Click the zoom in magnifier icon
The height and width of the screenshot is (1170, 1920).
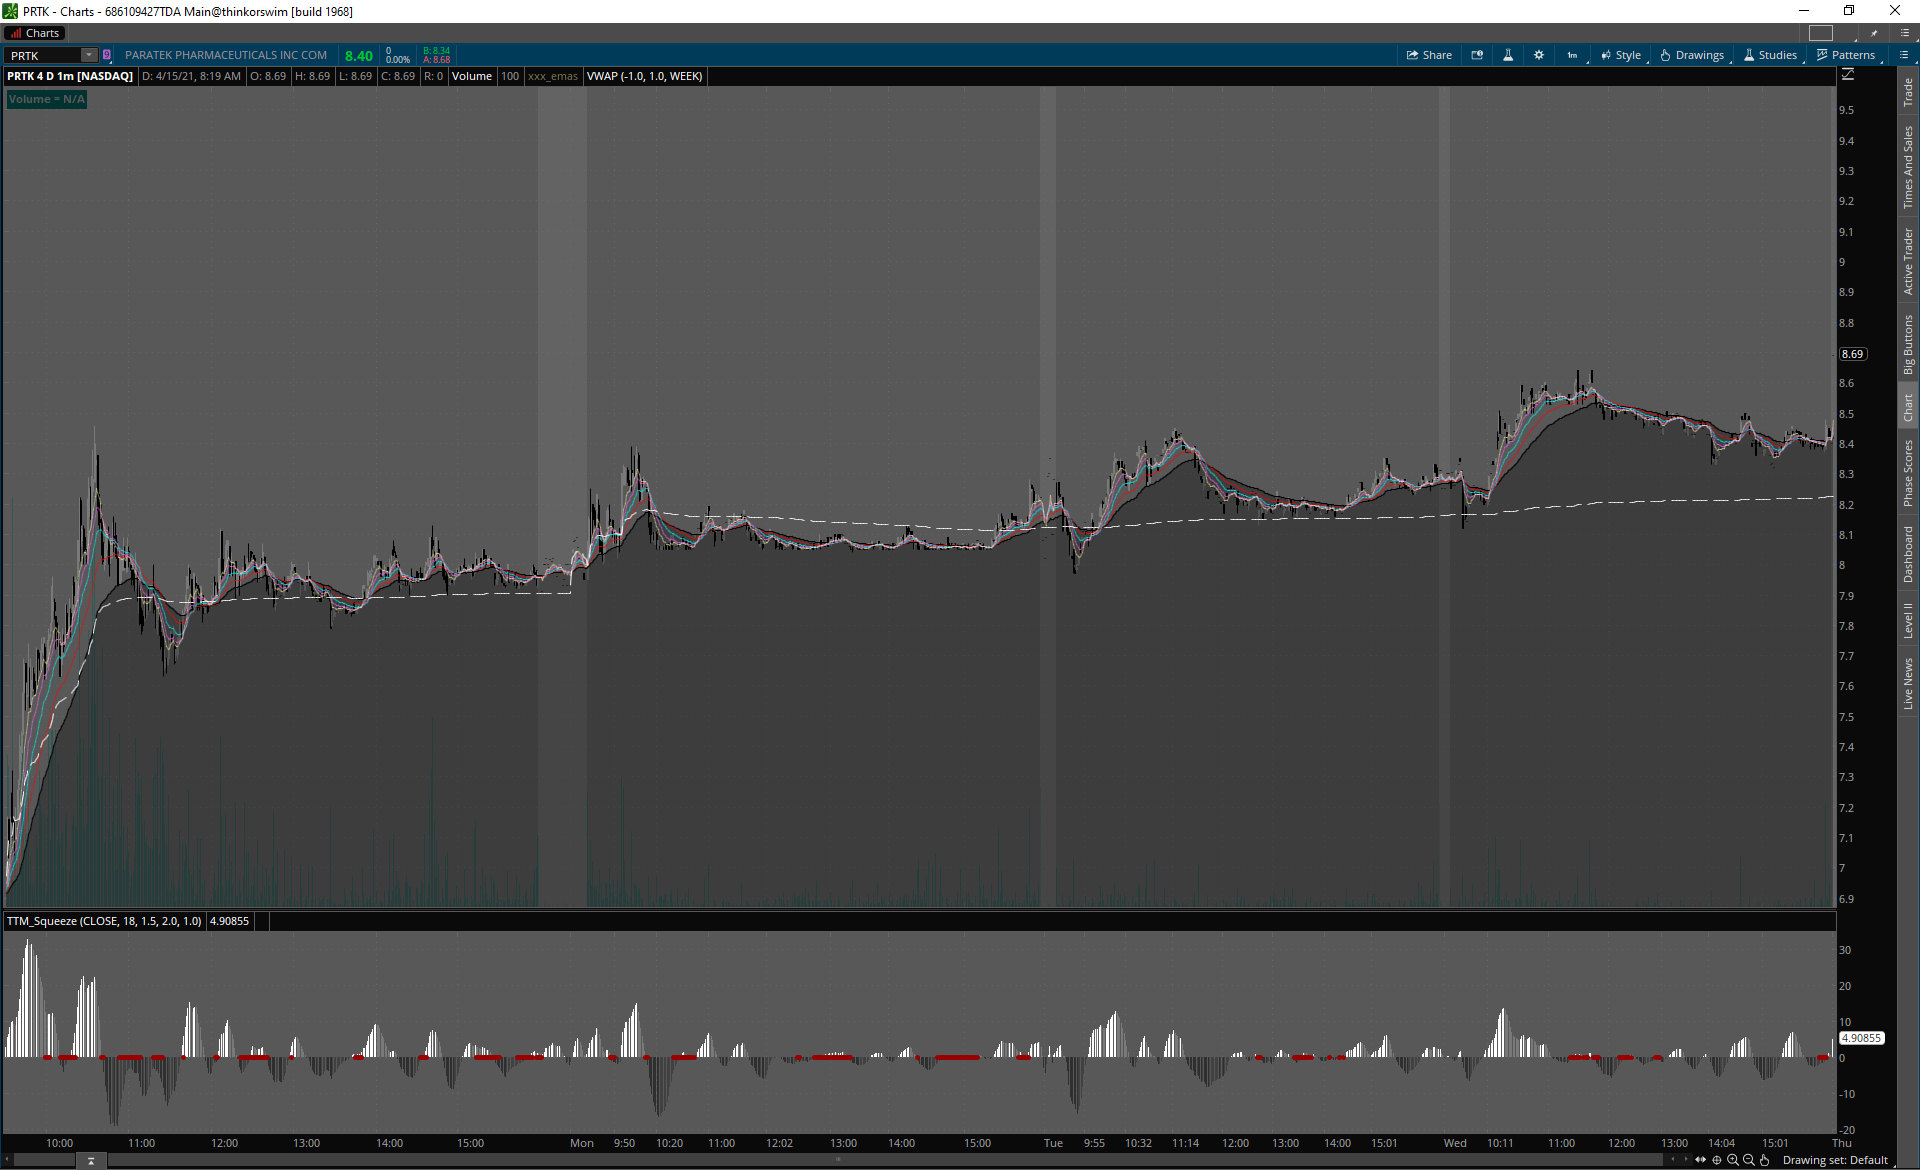click(x=1733, y=1160)
